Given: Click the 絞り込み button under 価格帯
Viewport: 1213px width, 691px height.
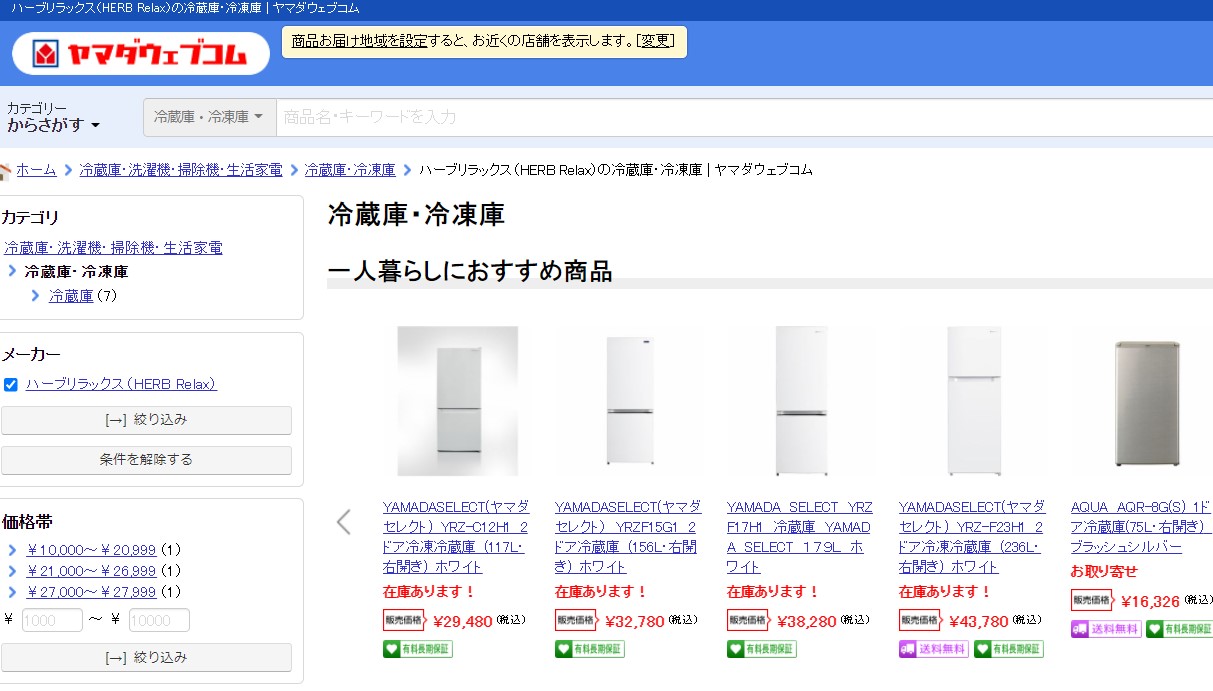Looking at the screenshot, I should [x=146, y=658].
